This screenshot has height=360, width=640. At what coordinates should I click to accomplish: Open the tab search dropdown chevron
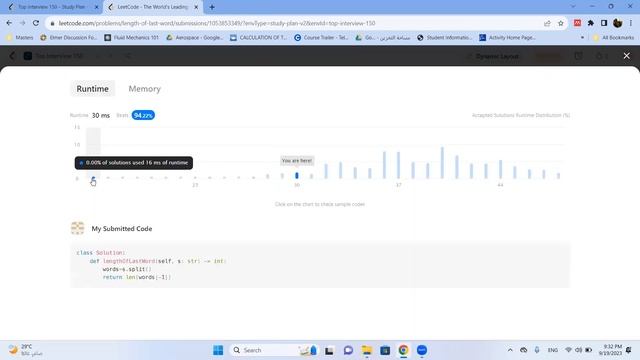point(573,7)
